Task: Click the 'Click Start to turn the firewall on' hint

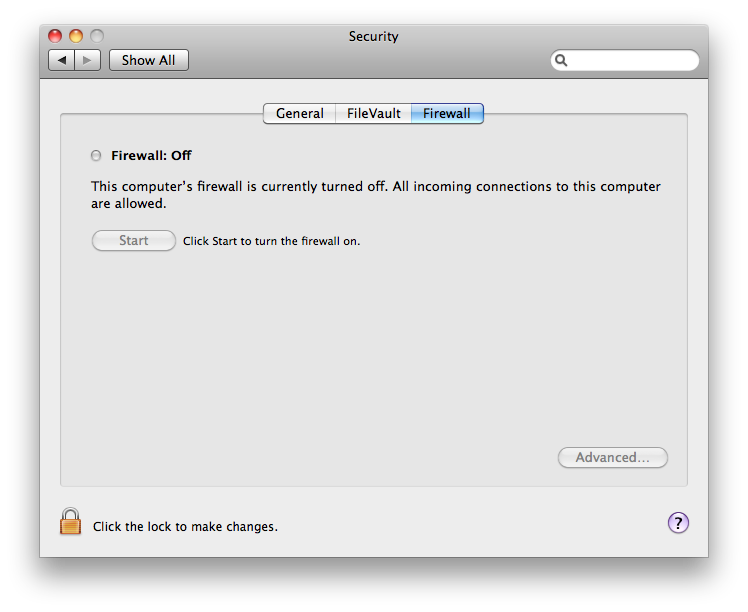Action: pos(271,241)
